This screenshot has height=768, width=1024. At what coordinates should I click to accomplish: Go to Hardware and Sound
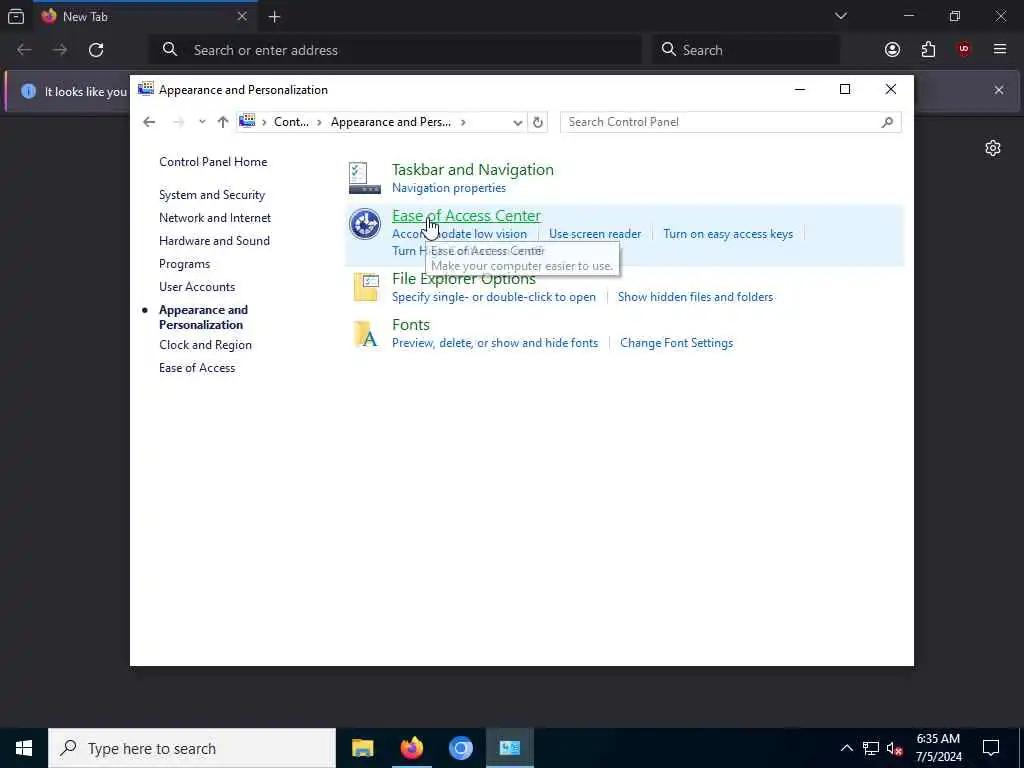coord(214,240)
